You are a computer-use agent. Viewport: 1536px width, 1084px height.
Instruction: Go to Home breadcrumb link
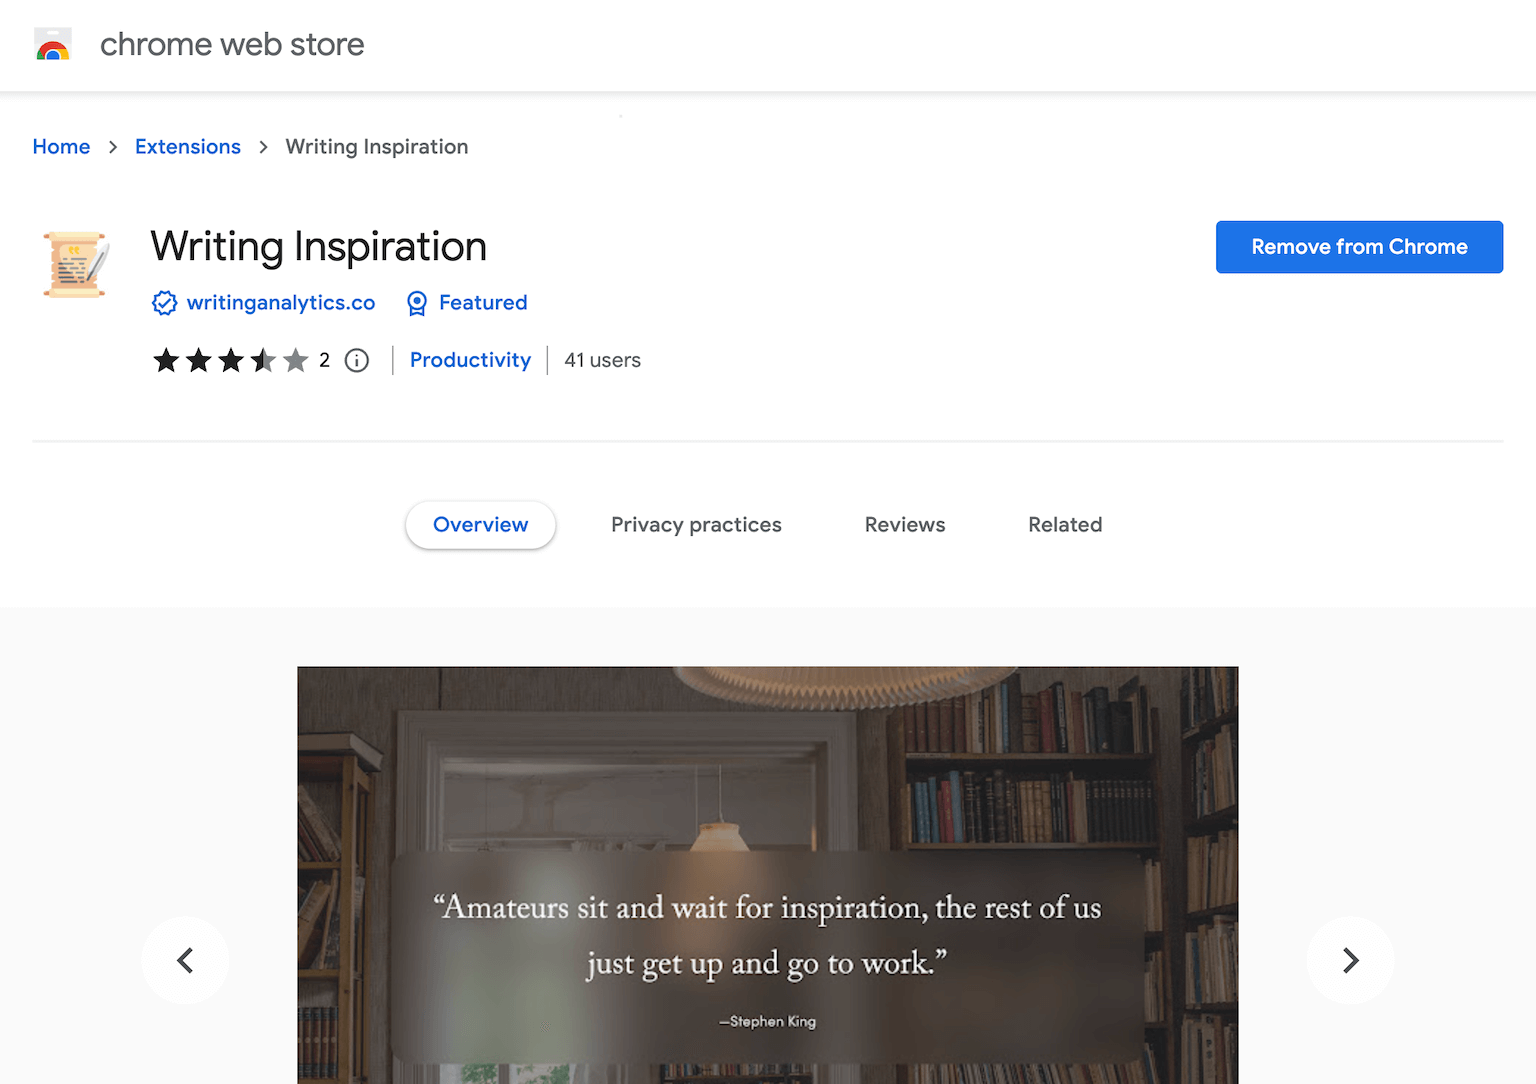61,147
